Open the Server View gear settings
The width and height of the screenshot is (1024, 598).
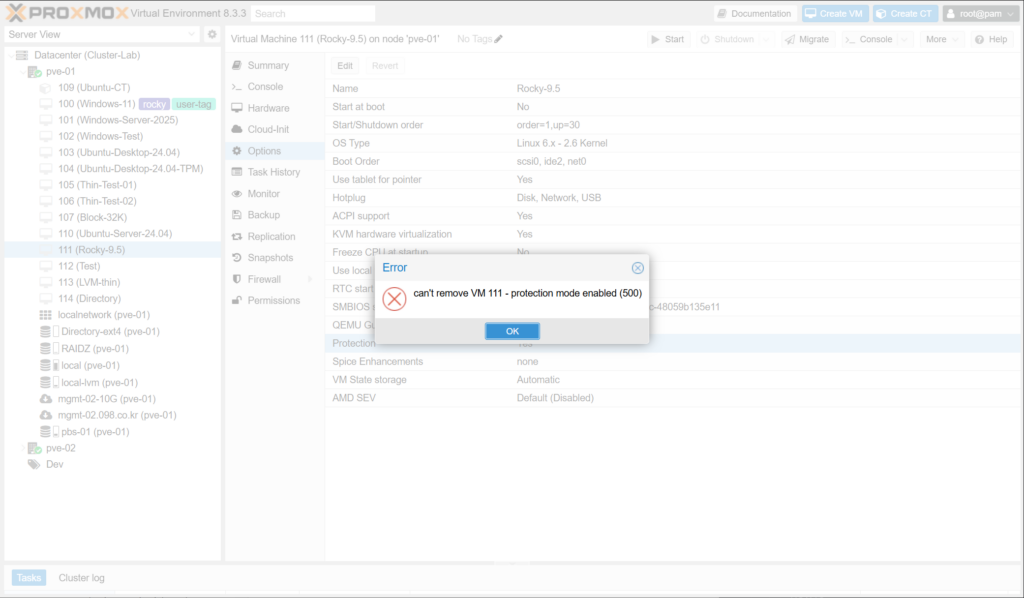[212, 34]
